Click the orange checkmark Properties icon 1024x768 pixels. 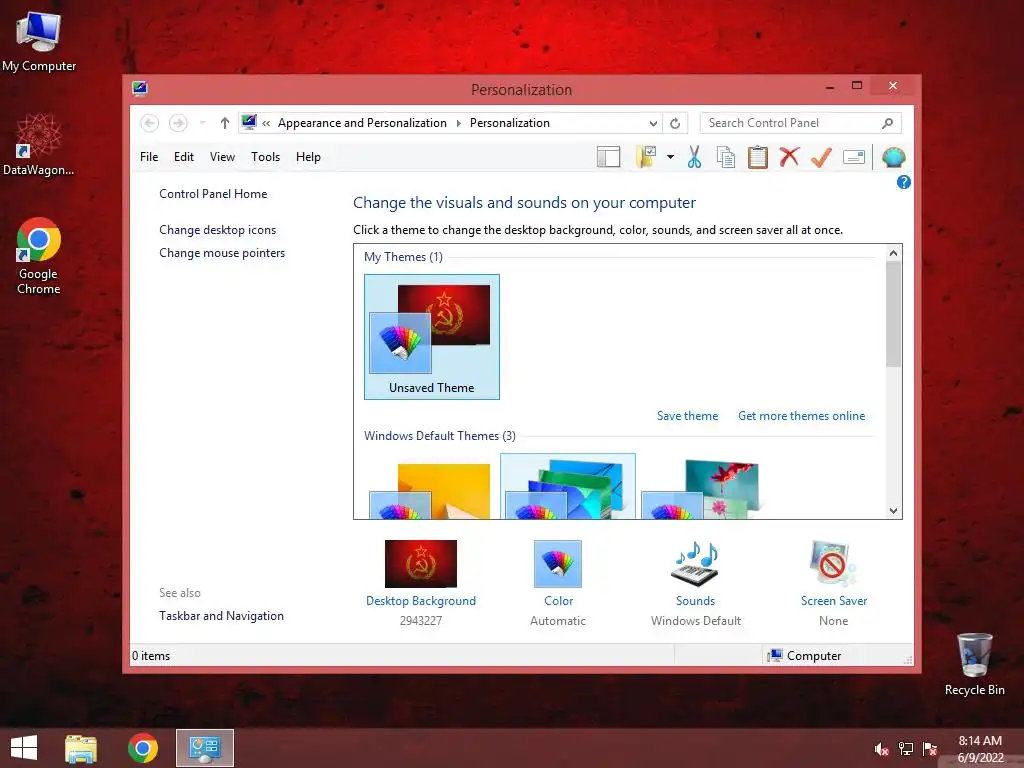coord(821,157)
